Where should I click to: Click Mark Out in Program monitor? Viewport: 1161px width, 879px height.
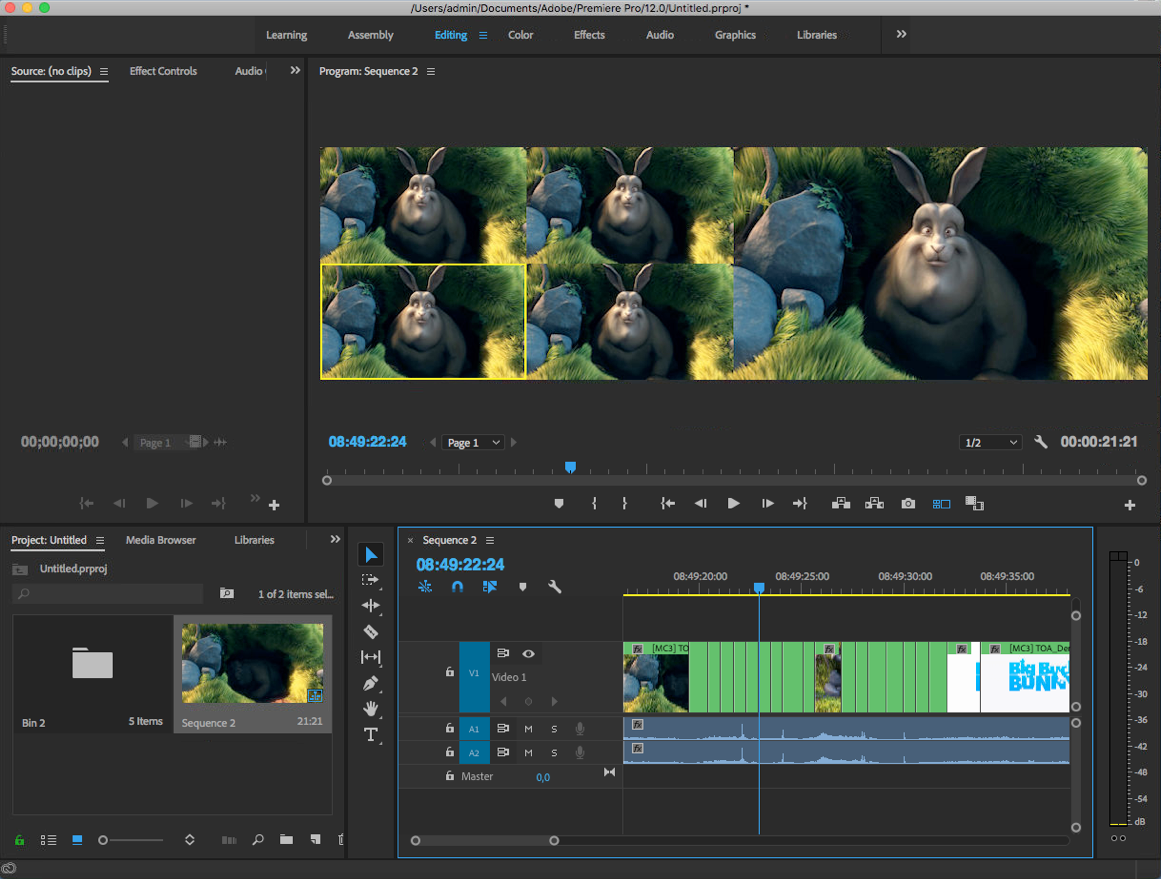[625, 504]
